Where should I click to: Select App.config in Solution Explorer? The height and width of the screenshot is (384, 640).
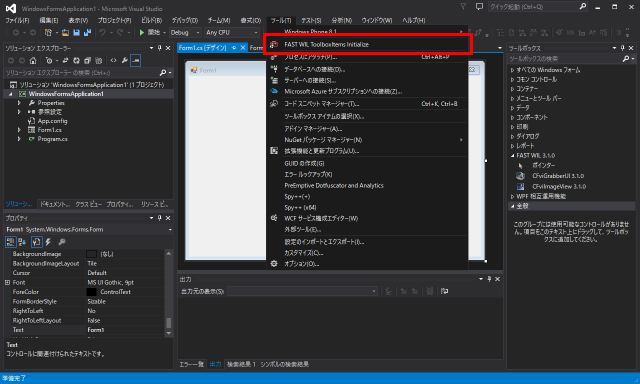point(52,121)
